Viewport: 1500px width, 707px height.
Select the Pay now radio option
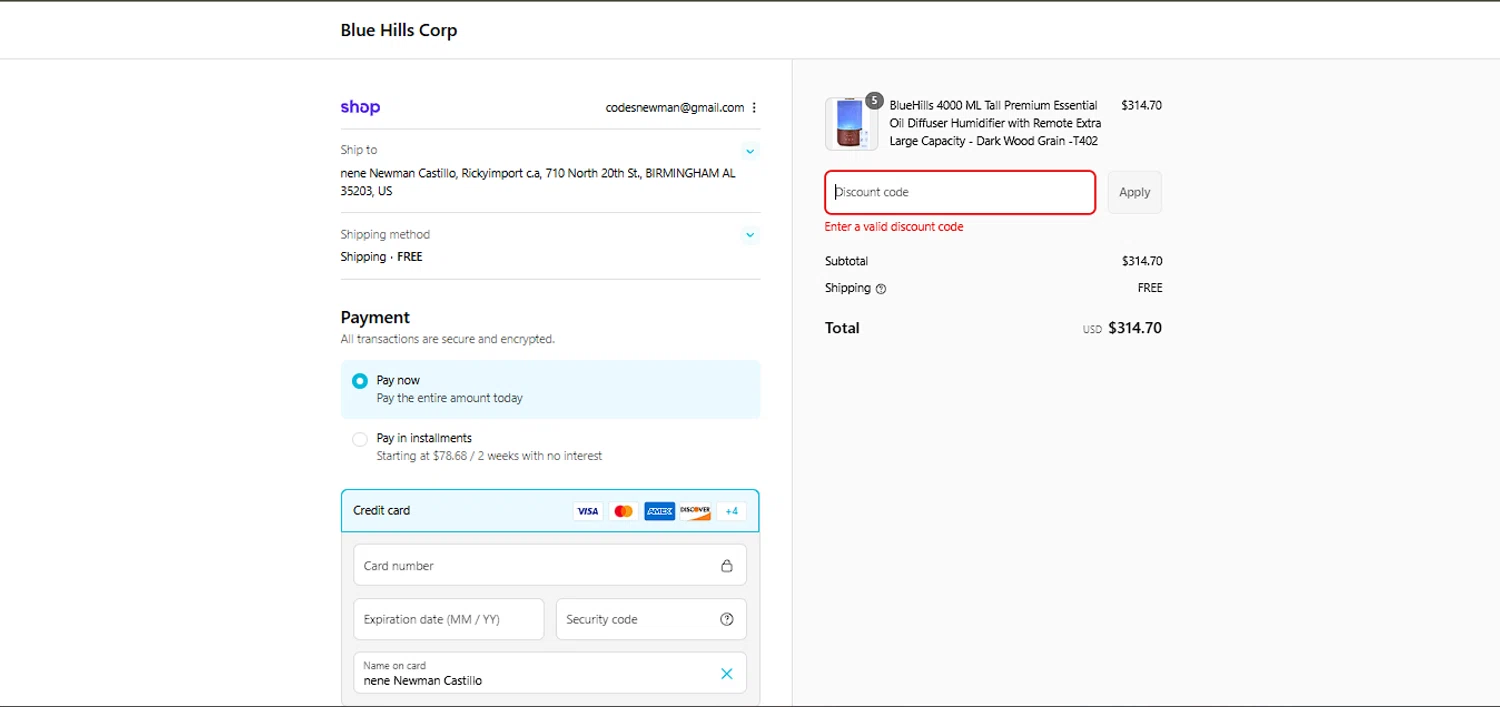click(x=360, y=381)
